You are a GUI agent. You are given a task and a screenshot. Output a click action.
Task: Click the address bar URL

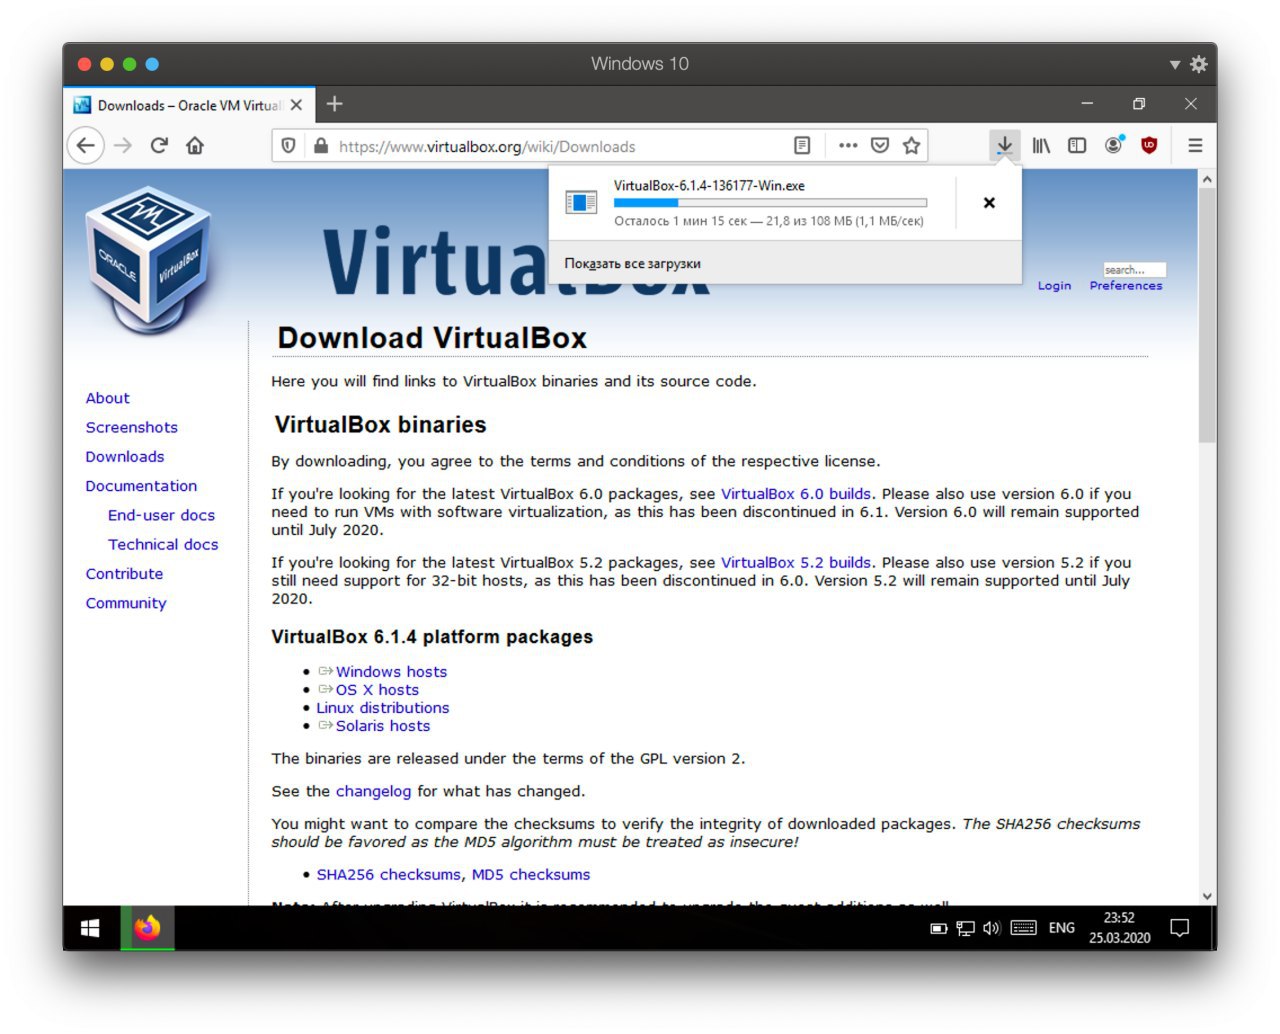(x=486, y=147)
